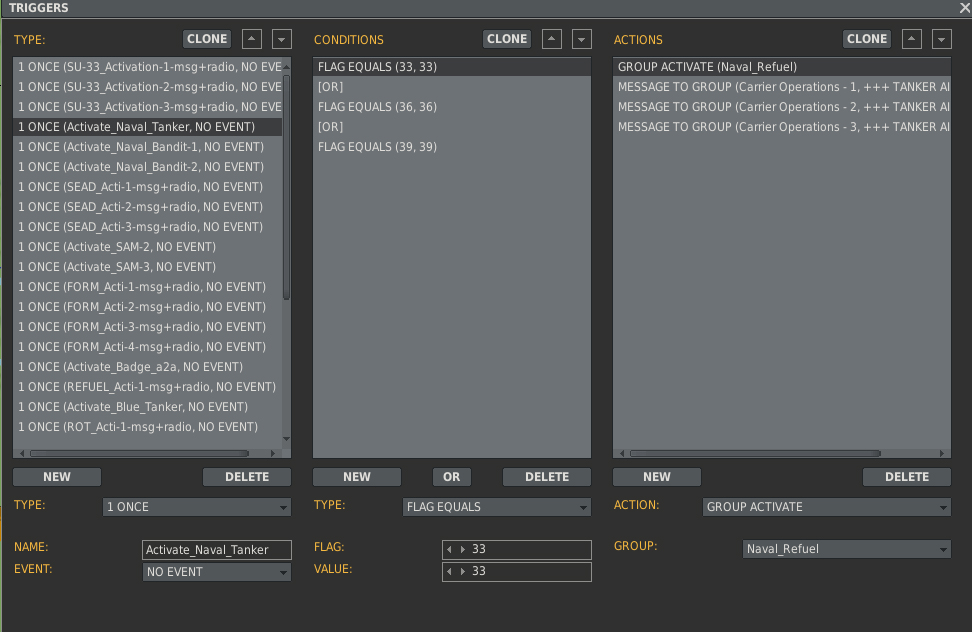
Task: Select SU-33_Activation-2-msg+radio trigger
Action: [148, 87]
